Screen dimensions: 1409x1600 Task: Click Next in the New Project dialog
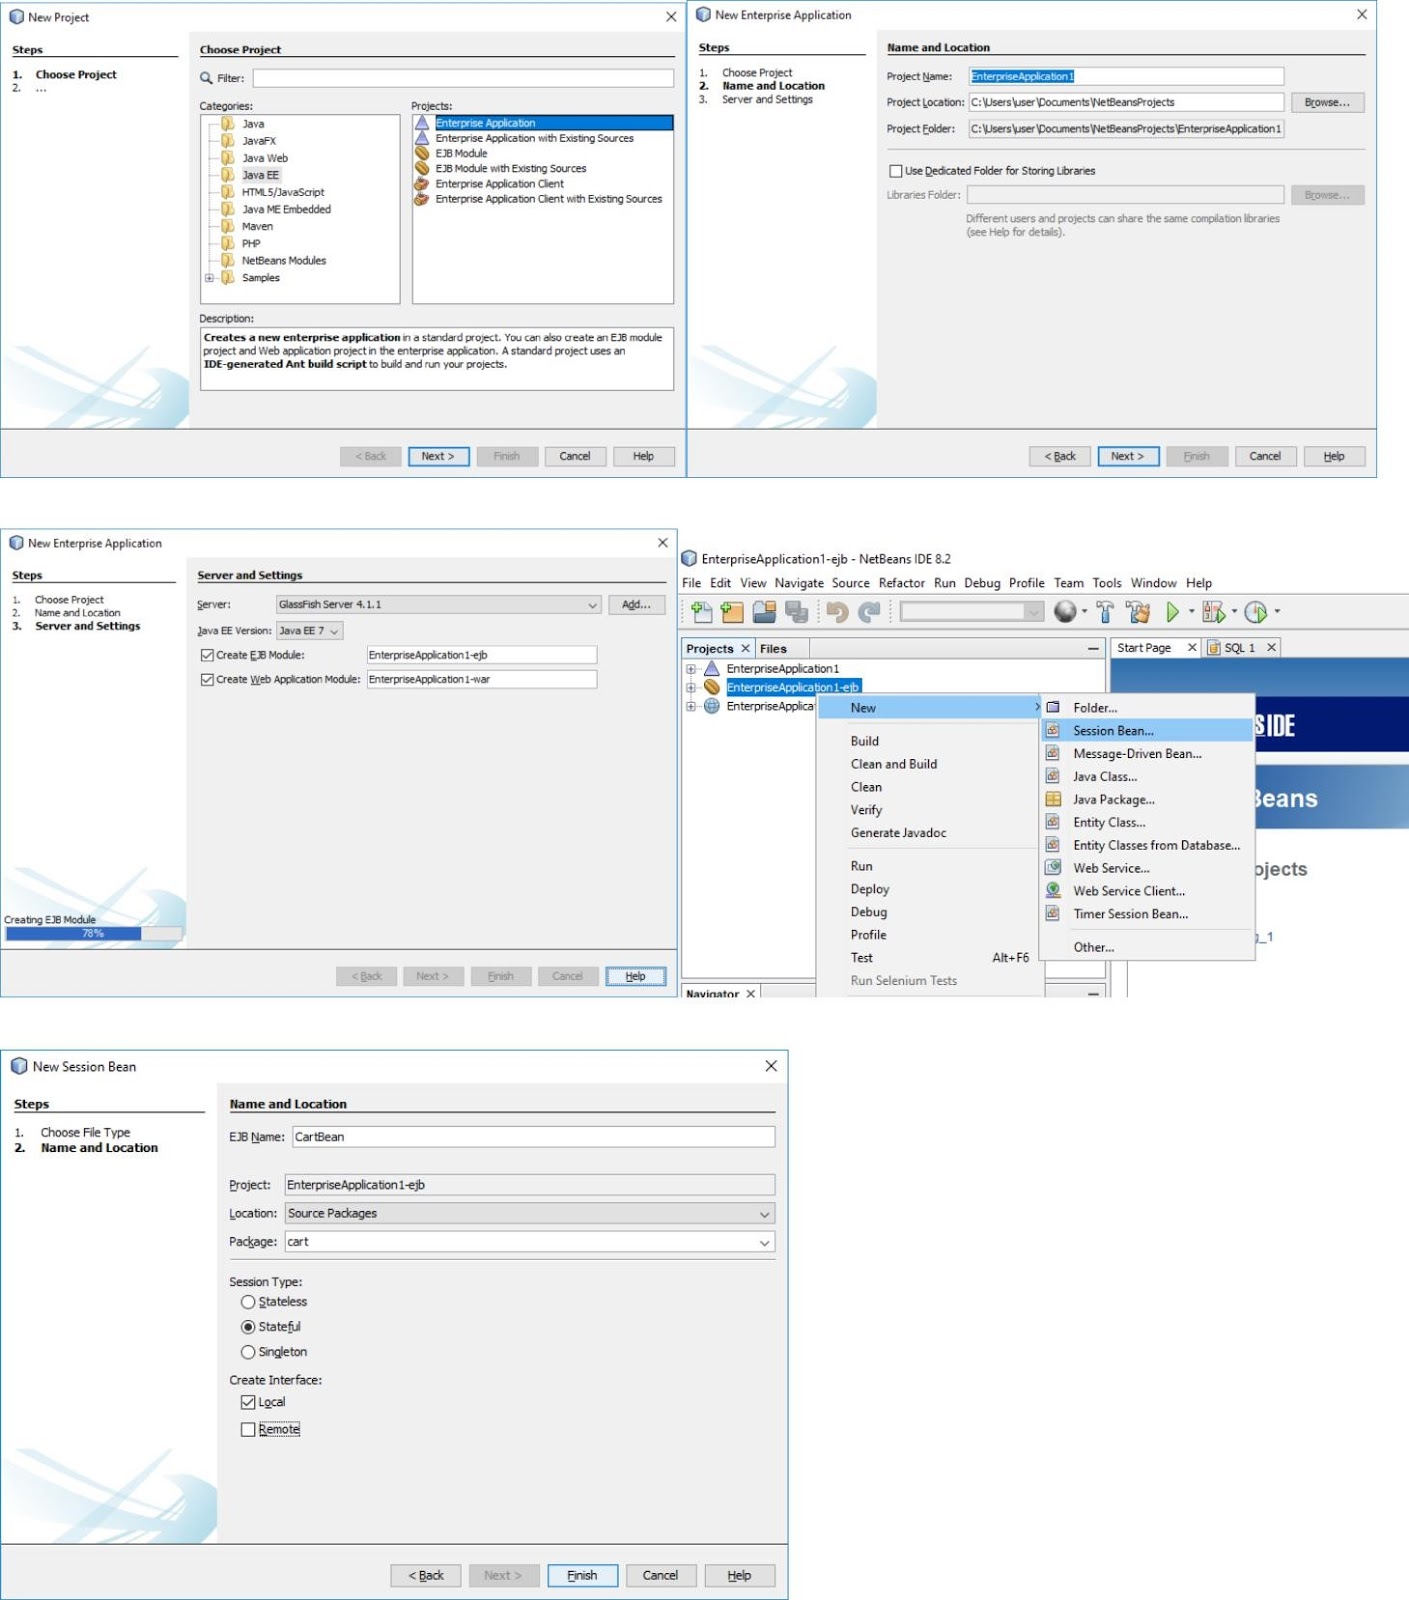tap(438, 456)
